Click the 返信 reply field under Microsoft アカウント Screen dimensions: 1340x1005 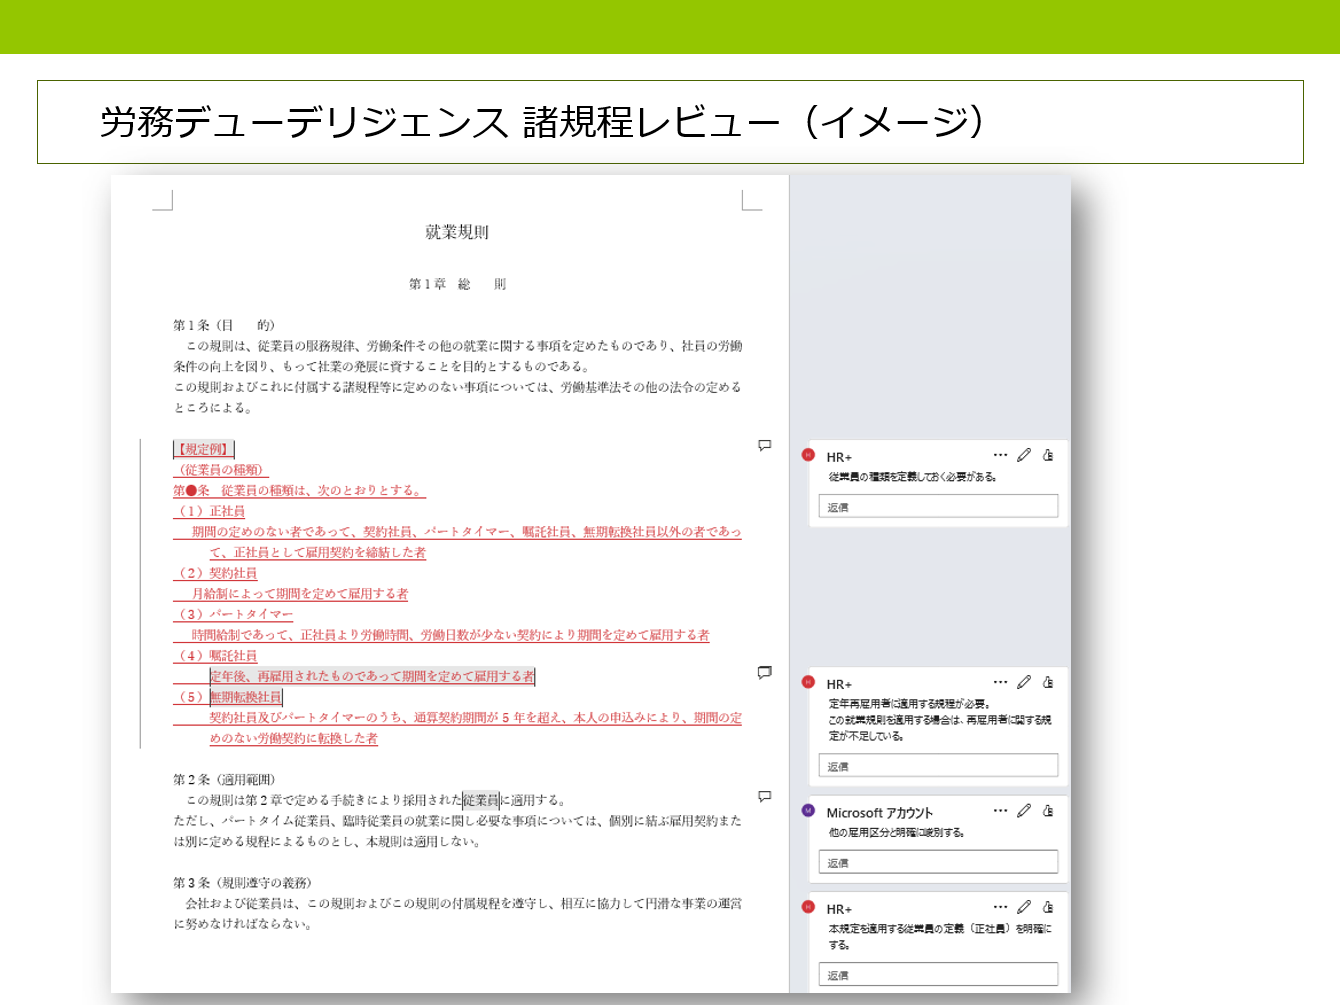tap(938, 862)
